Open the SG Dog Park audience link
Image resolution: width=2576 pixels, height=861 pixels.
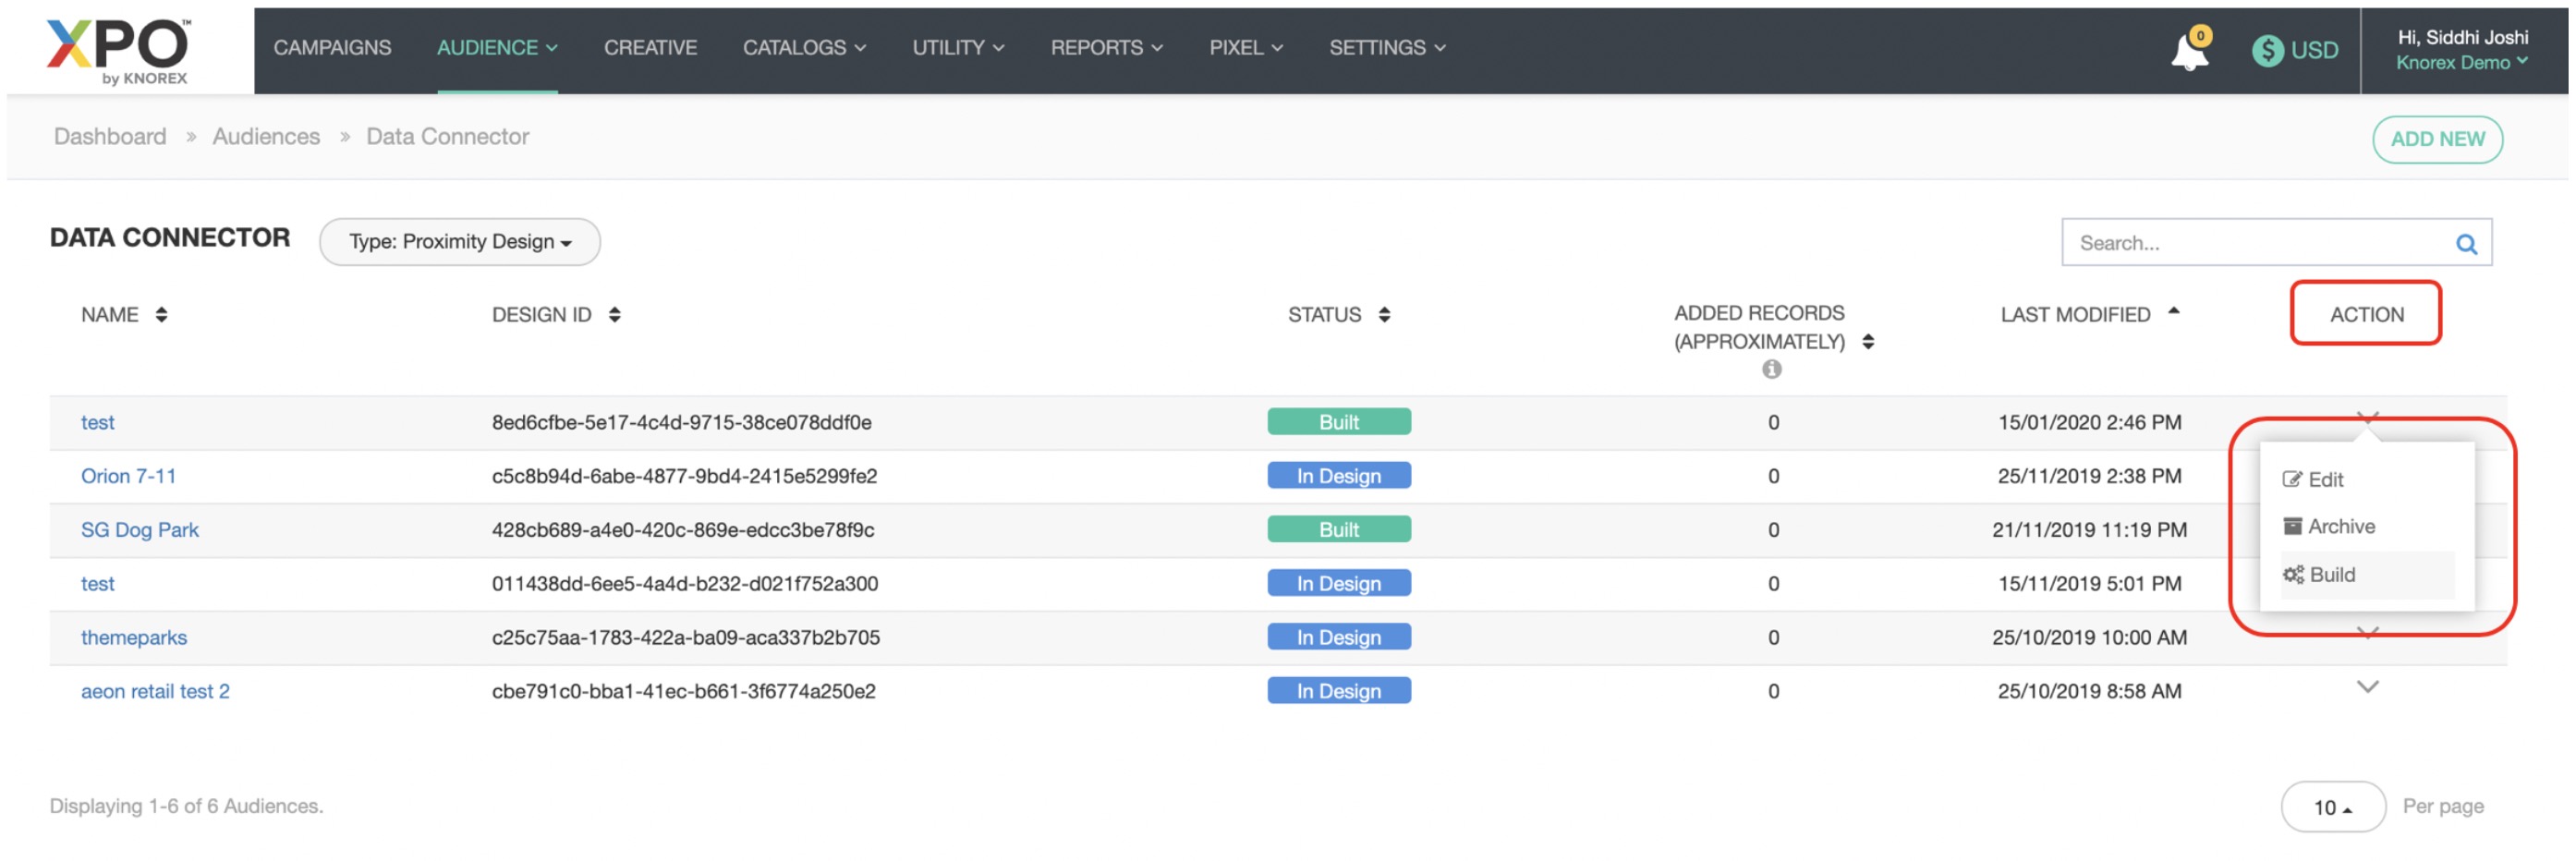coord(140,530)
